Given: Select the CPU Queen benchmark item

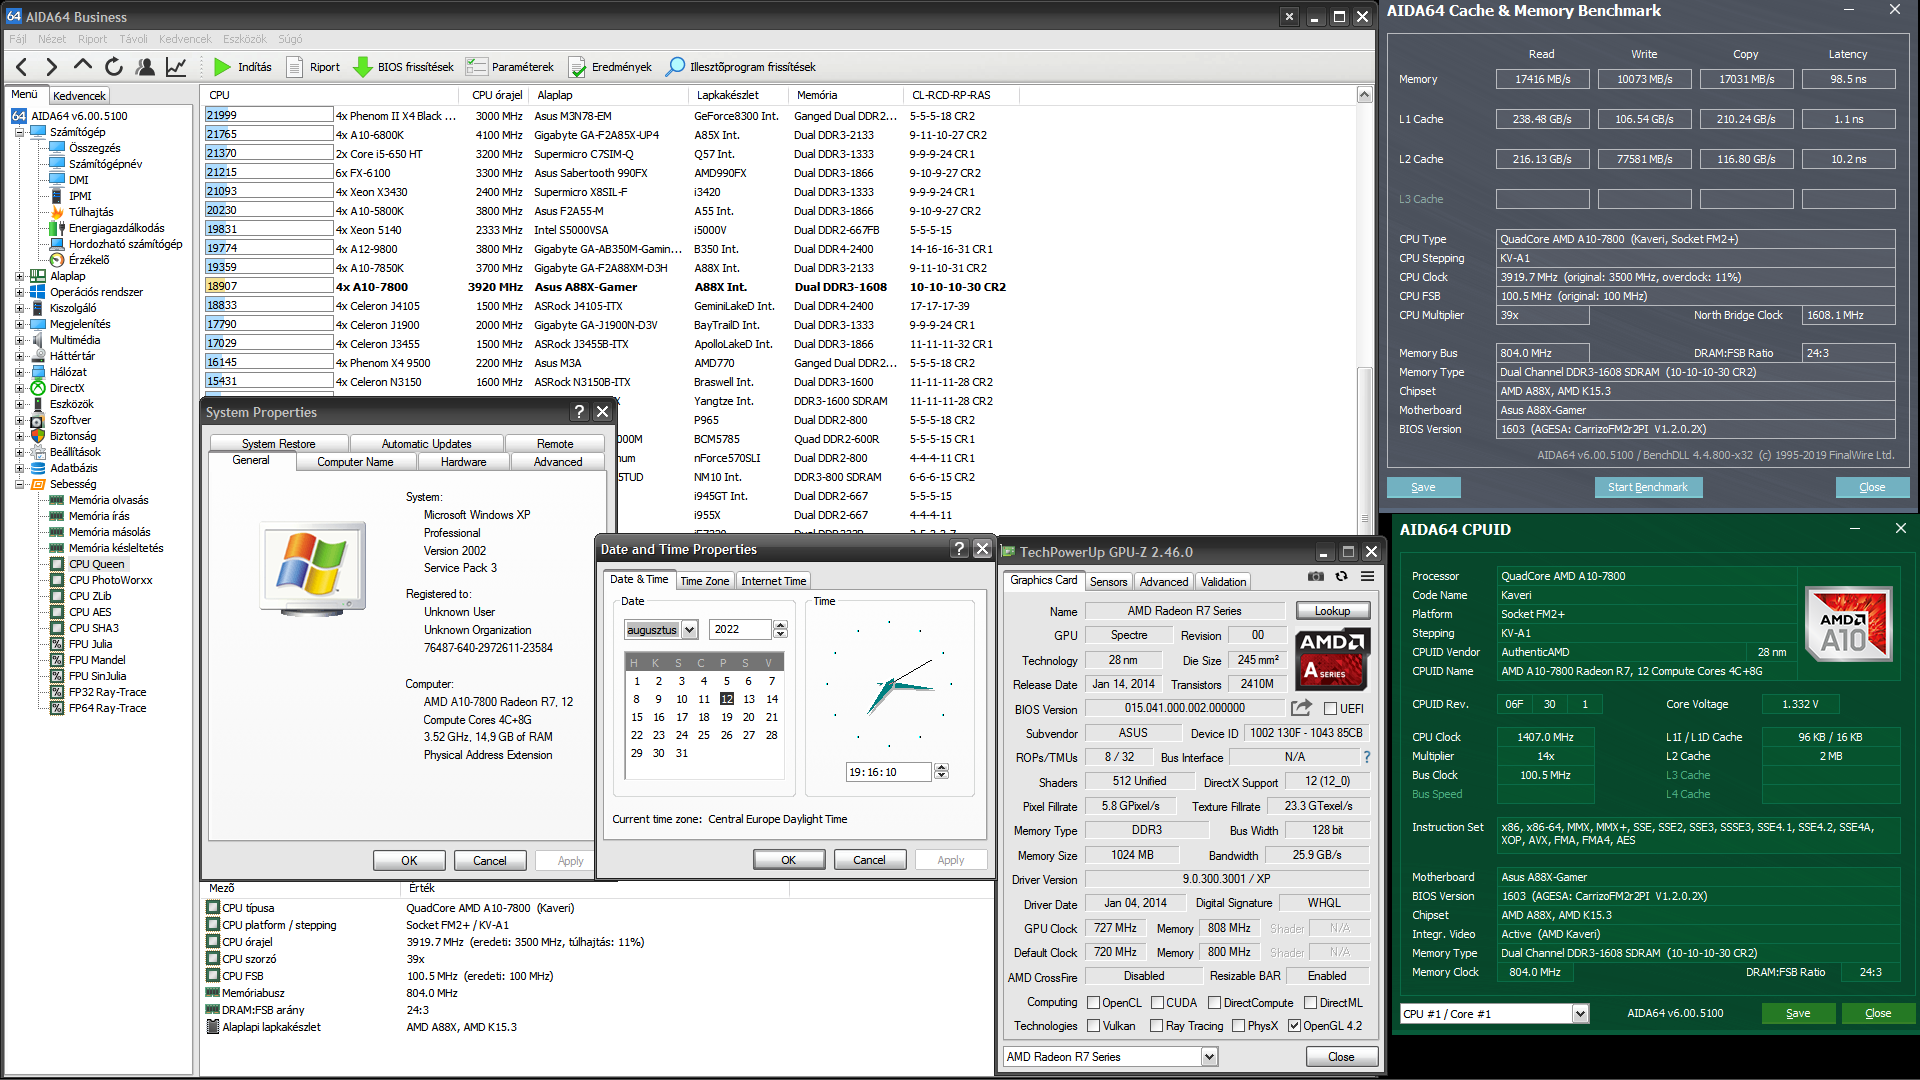Looking at the screenshot, I should [96, 564].
